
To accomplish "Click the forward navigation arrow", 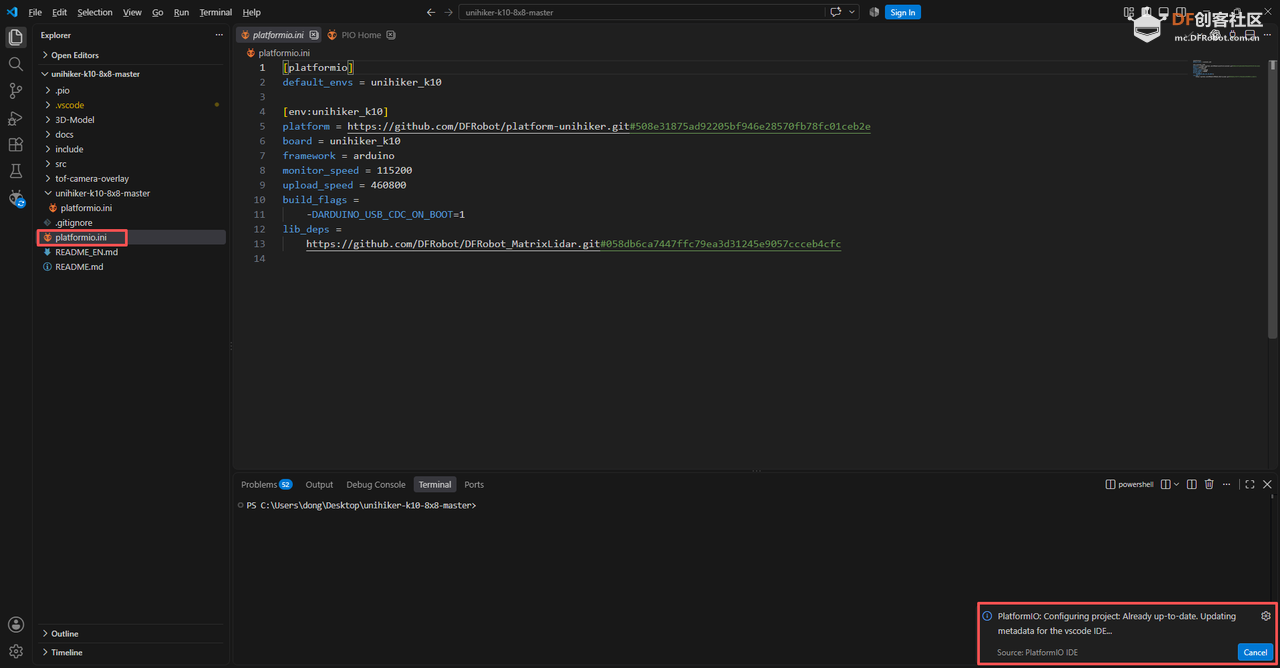I will 448,12.
